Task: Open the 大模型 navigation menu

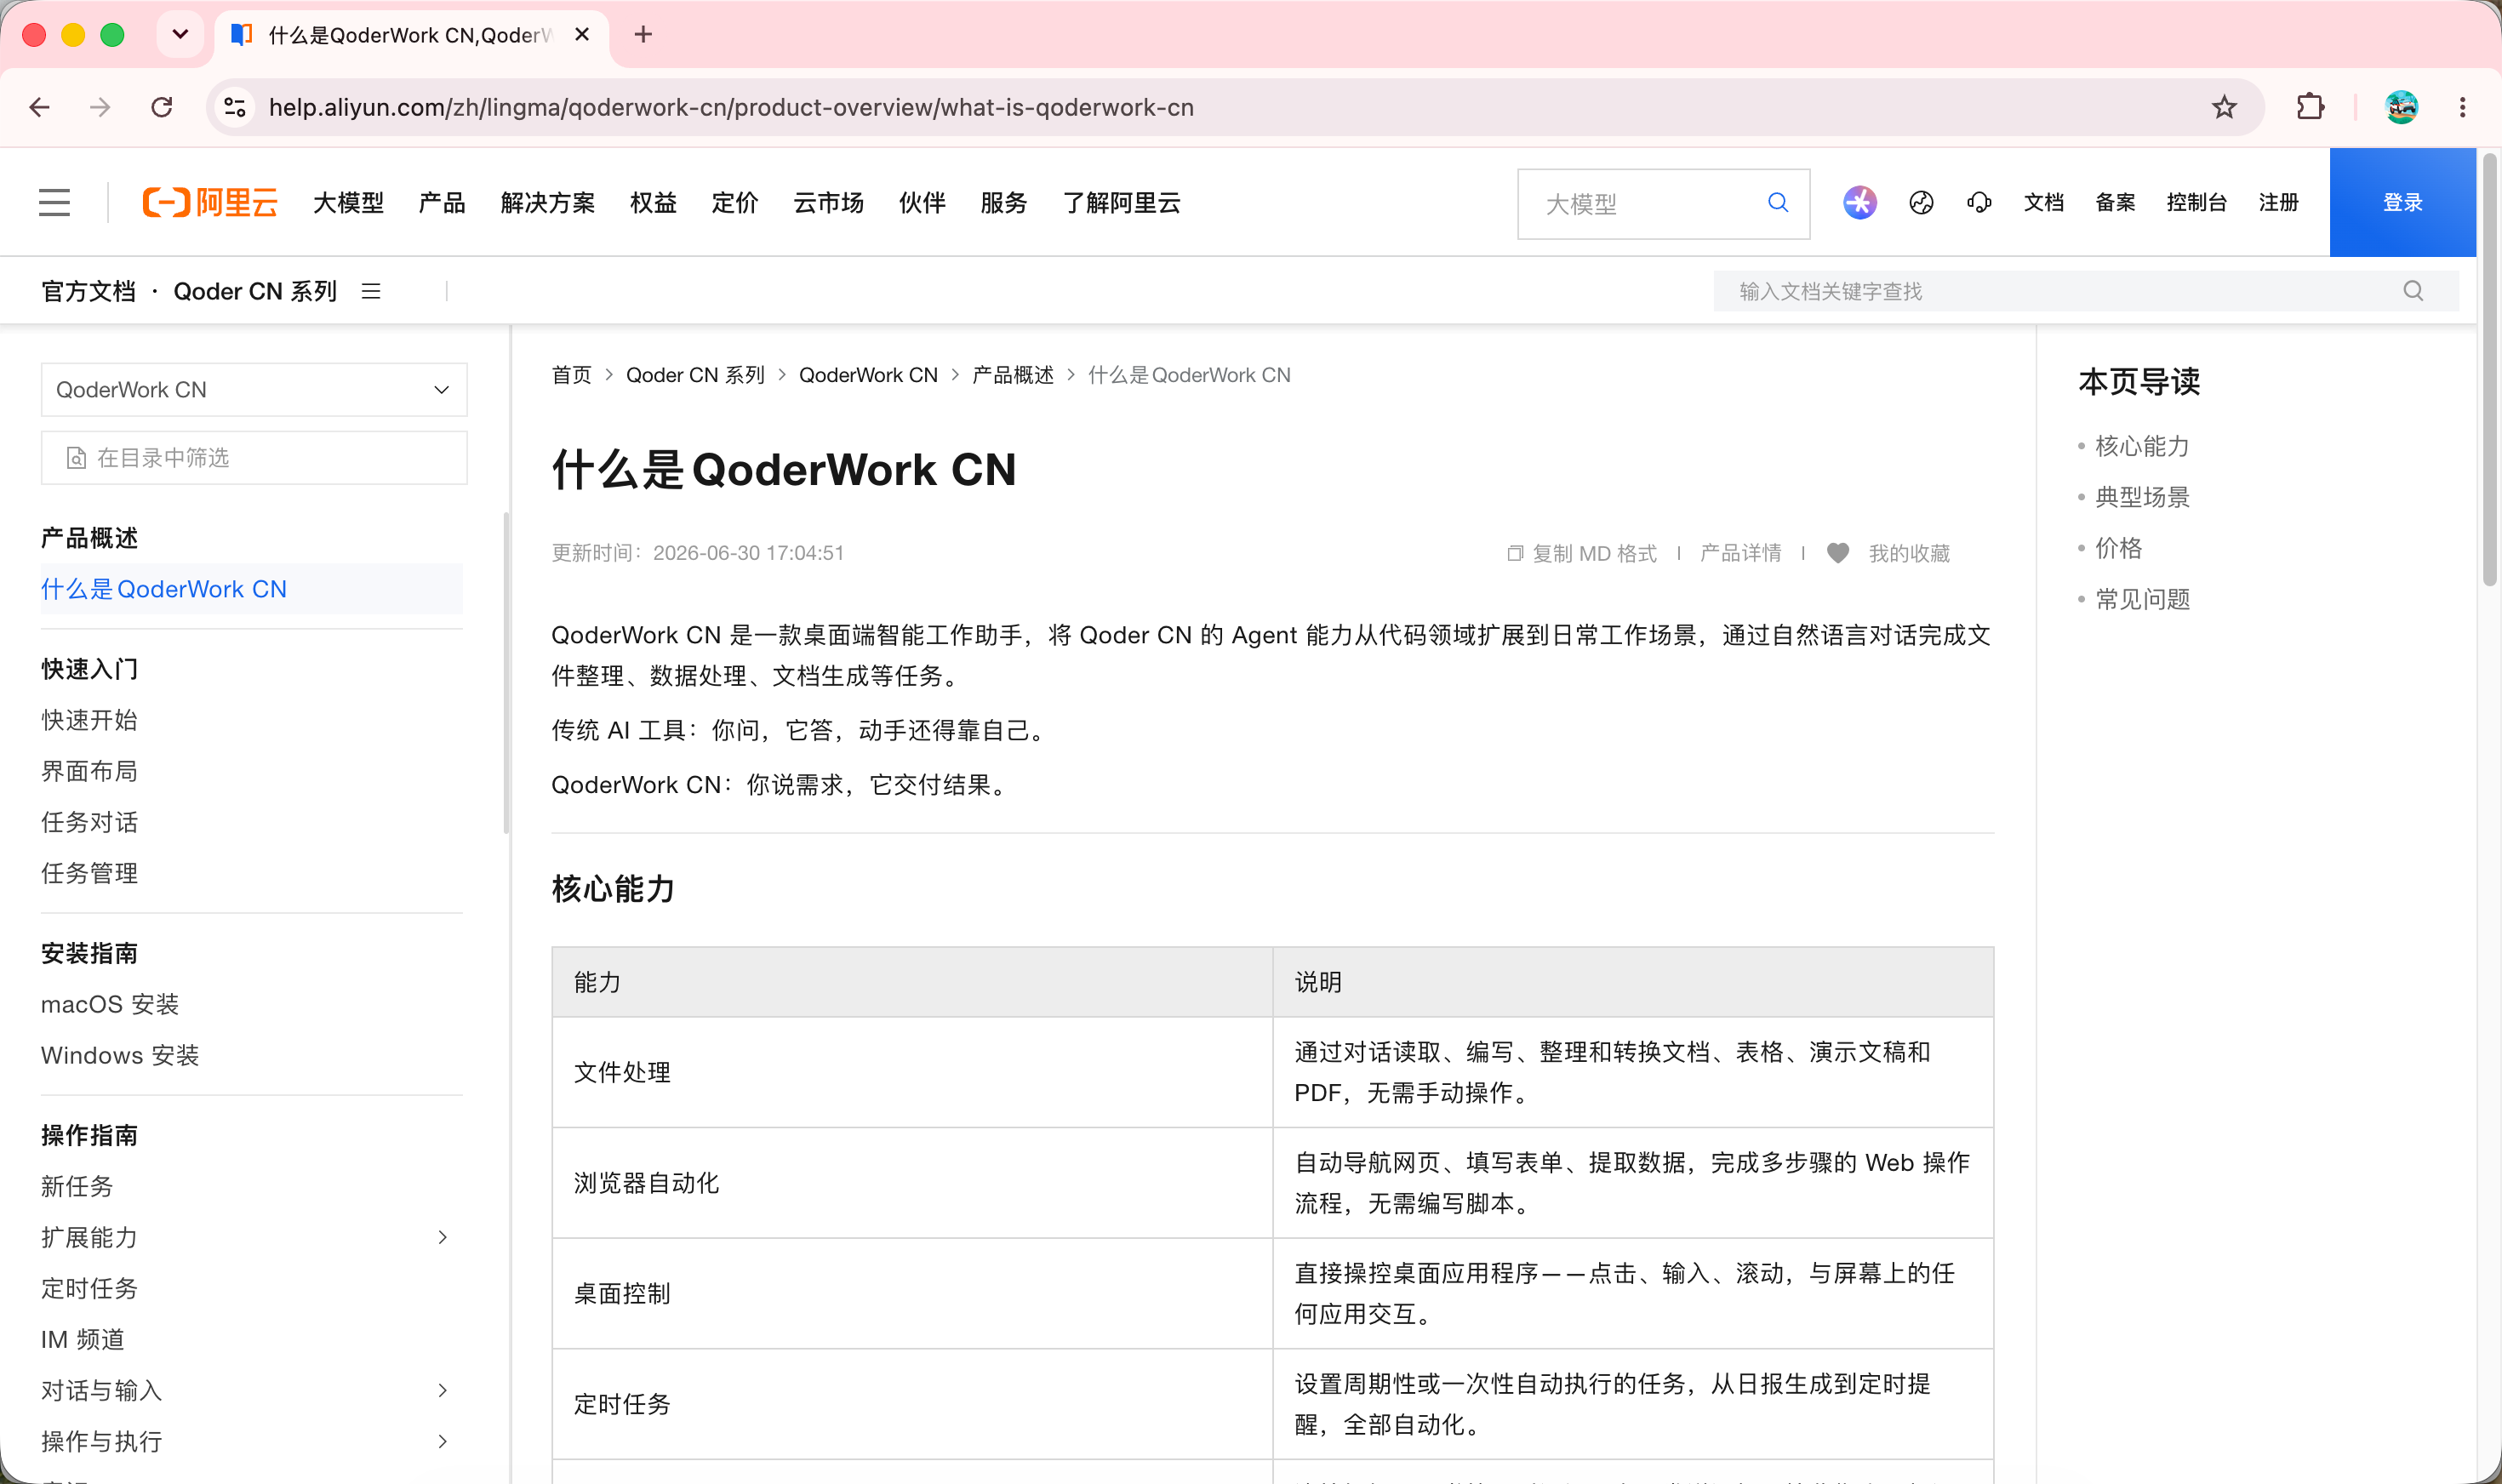Action: pos(348,203)
